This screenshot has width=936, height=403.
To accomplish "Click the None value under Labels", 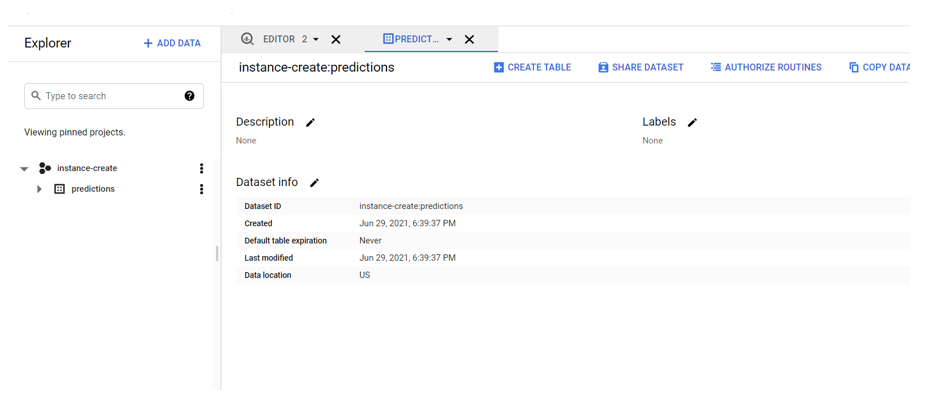I will [652, 141].
